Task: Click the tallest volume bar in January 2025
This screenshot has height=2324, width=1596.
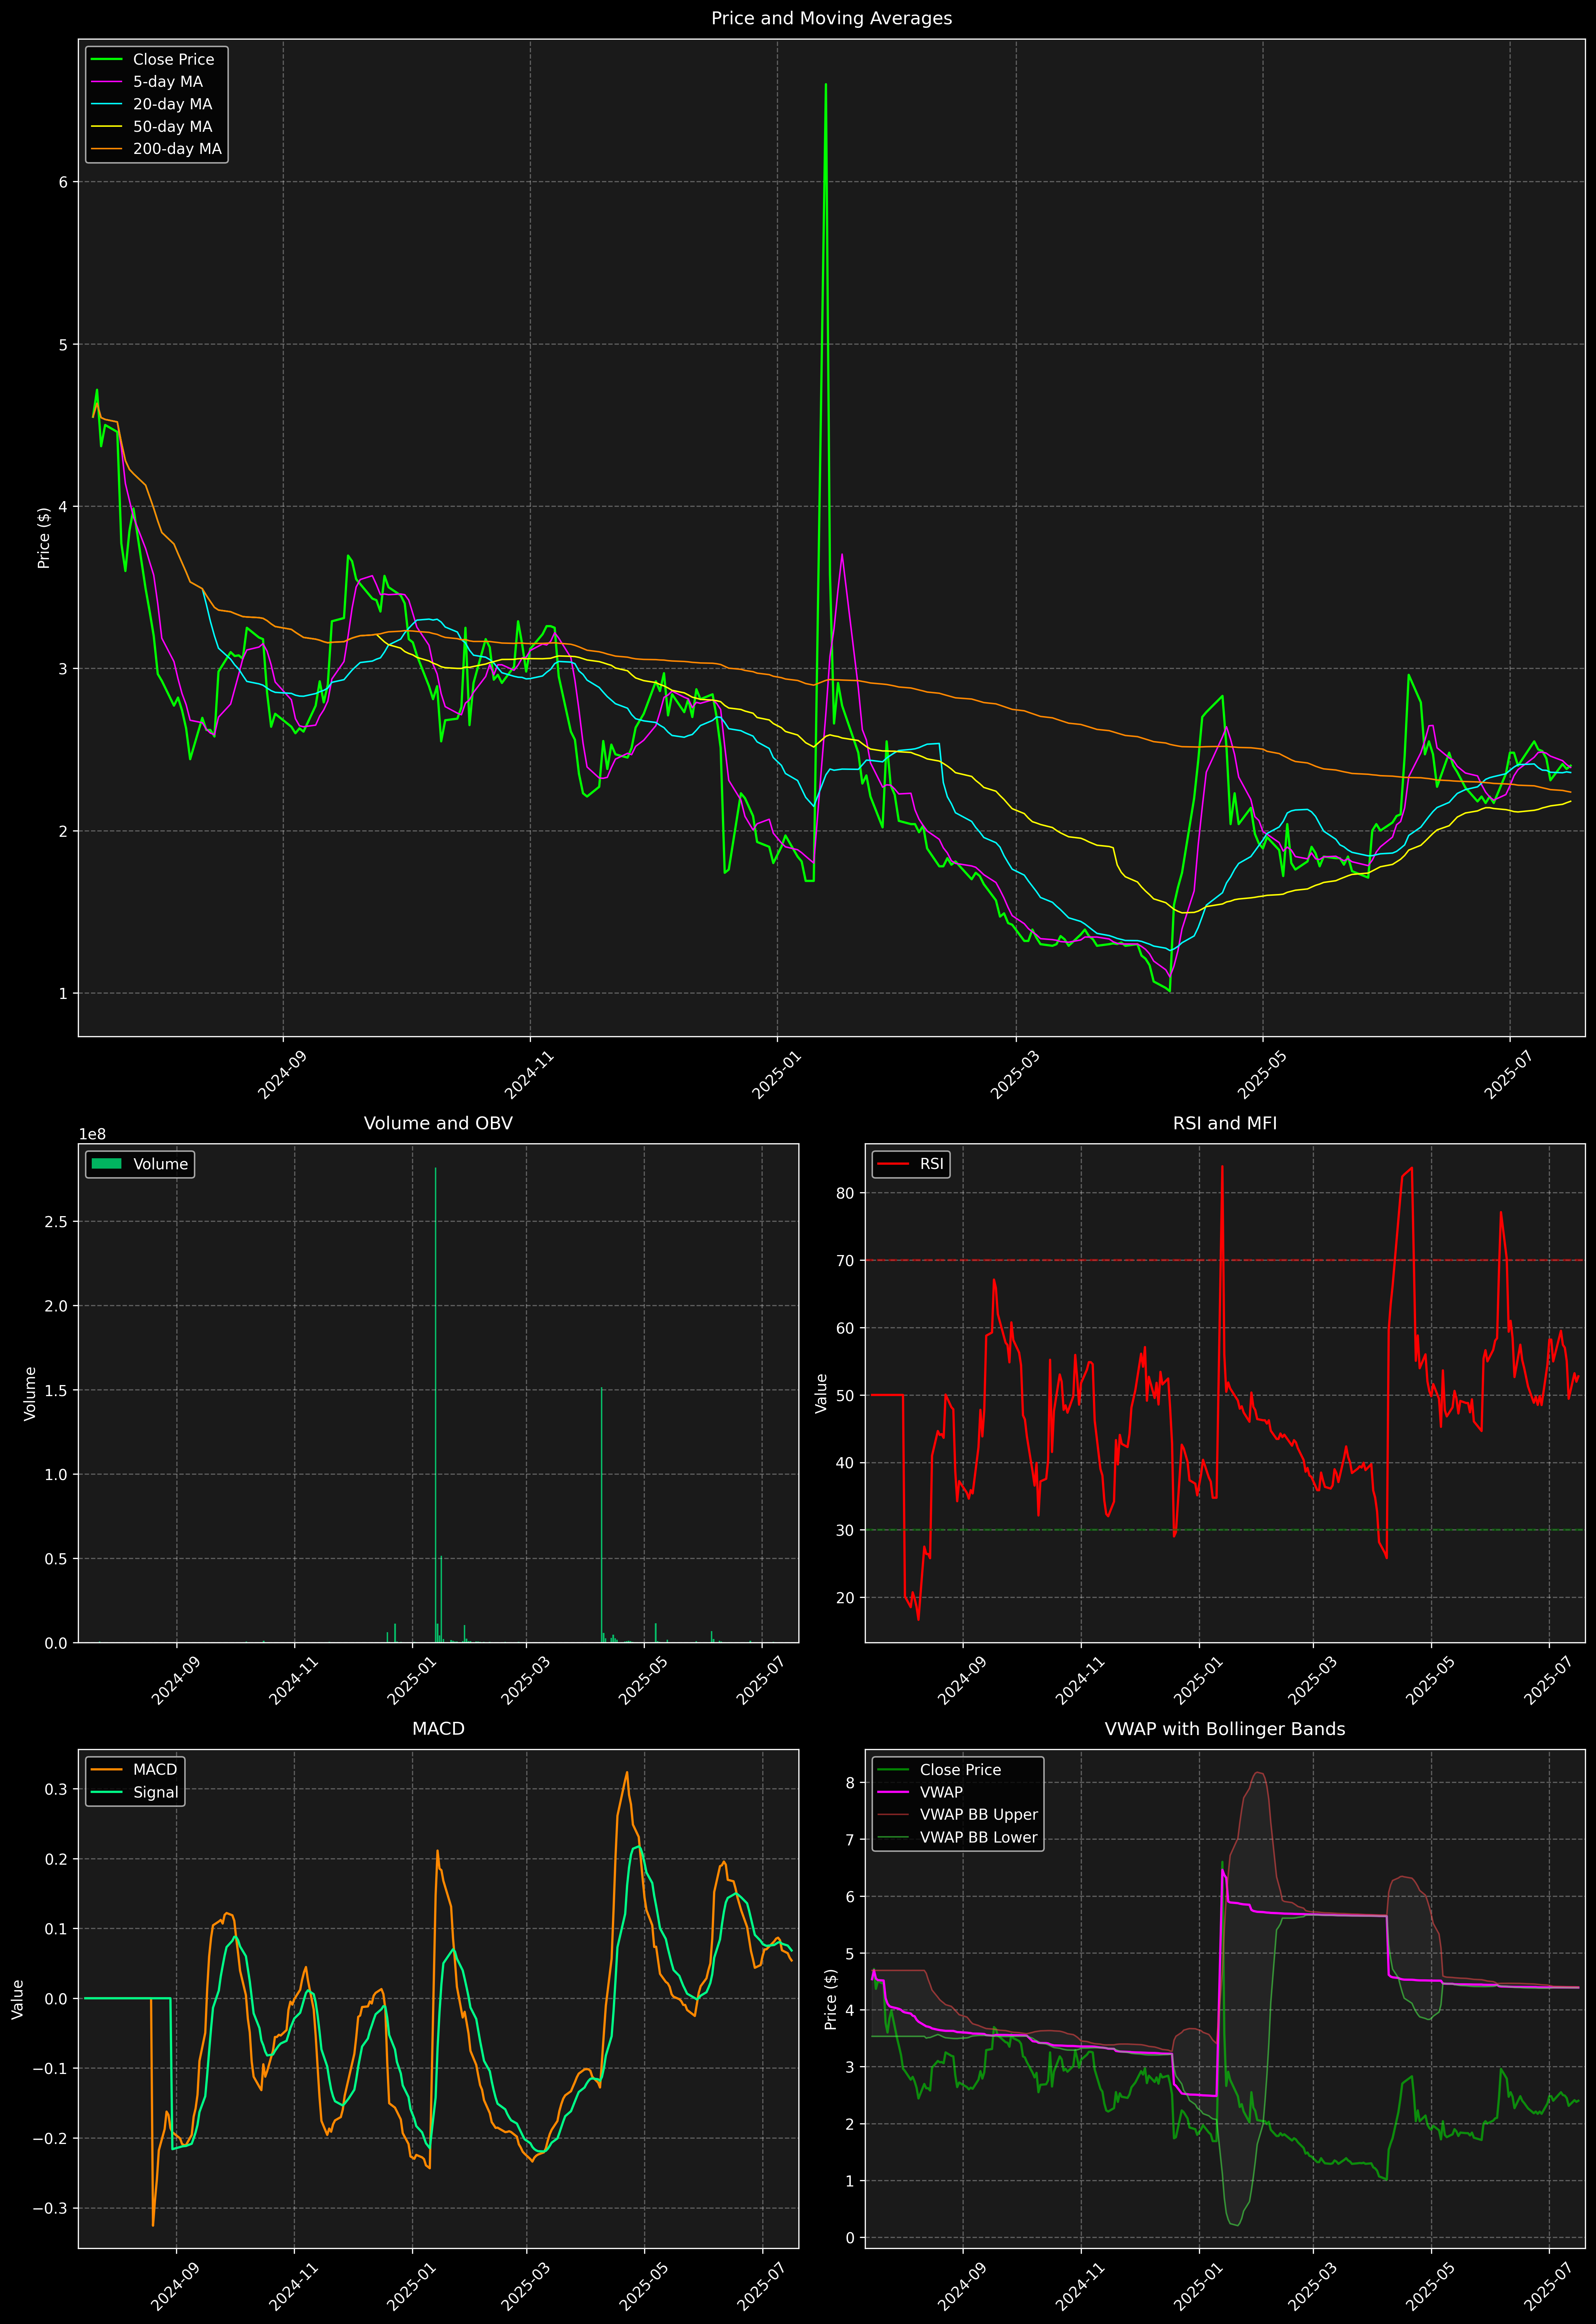Action: tap(435, 1405)
